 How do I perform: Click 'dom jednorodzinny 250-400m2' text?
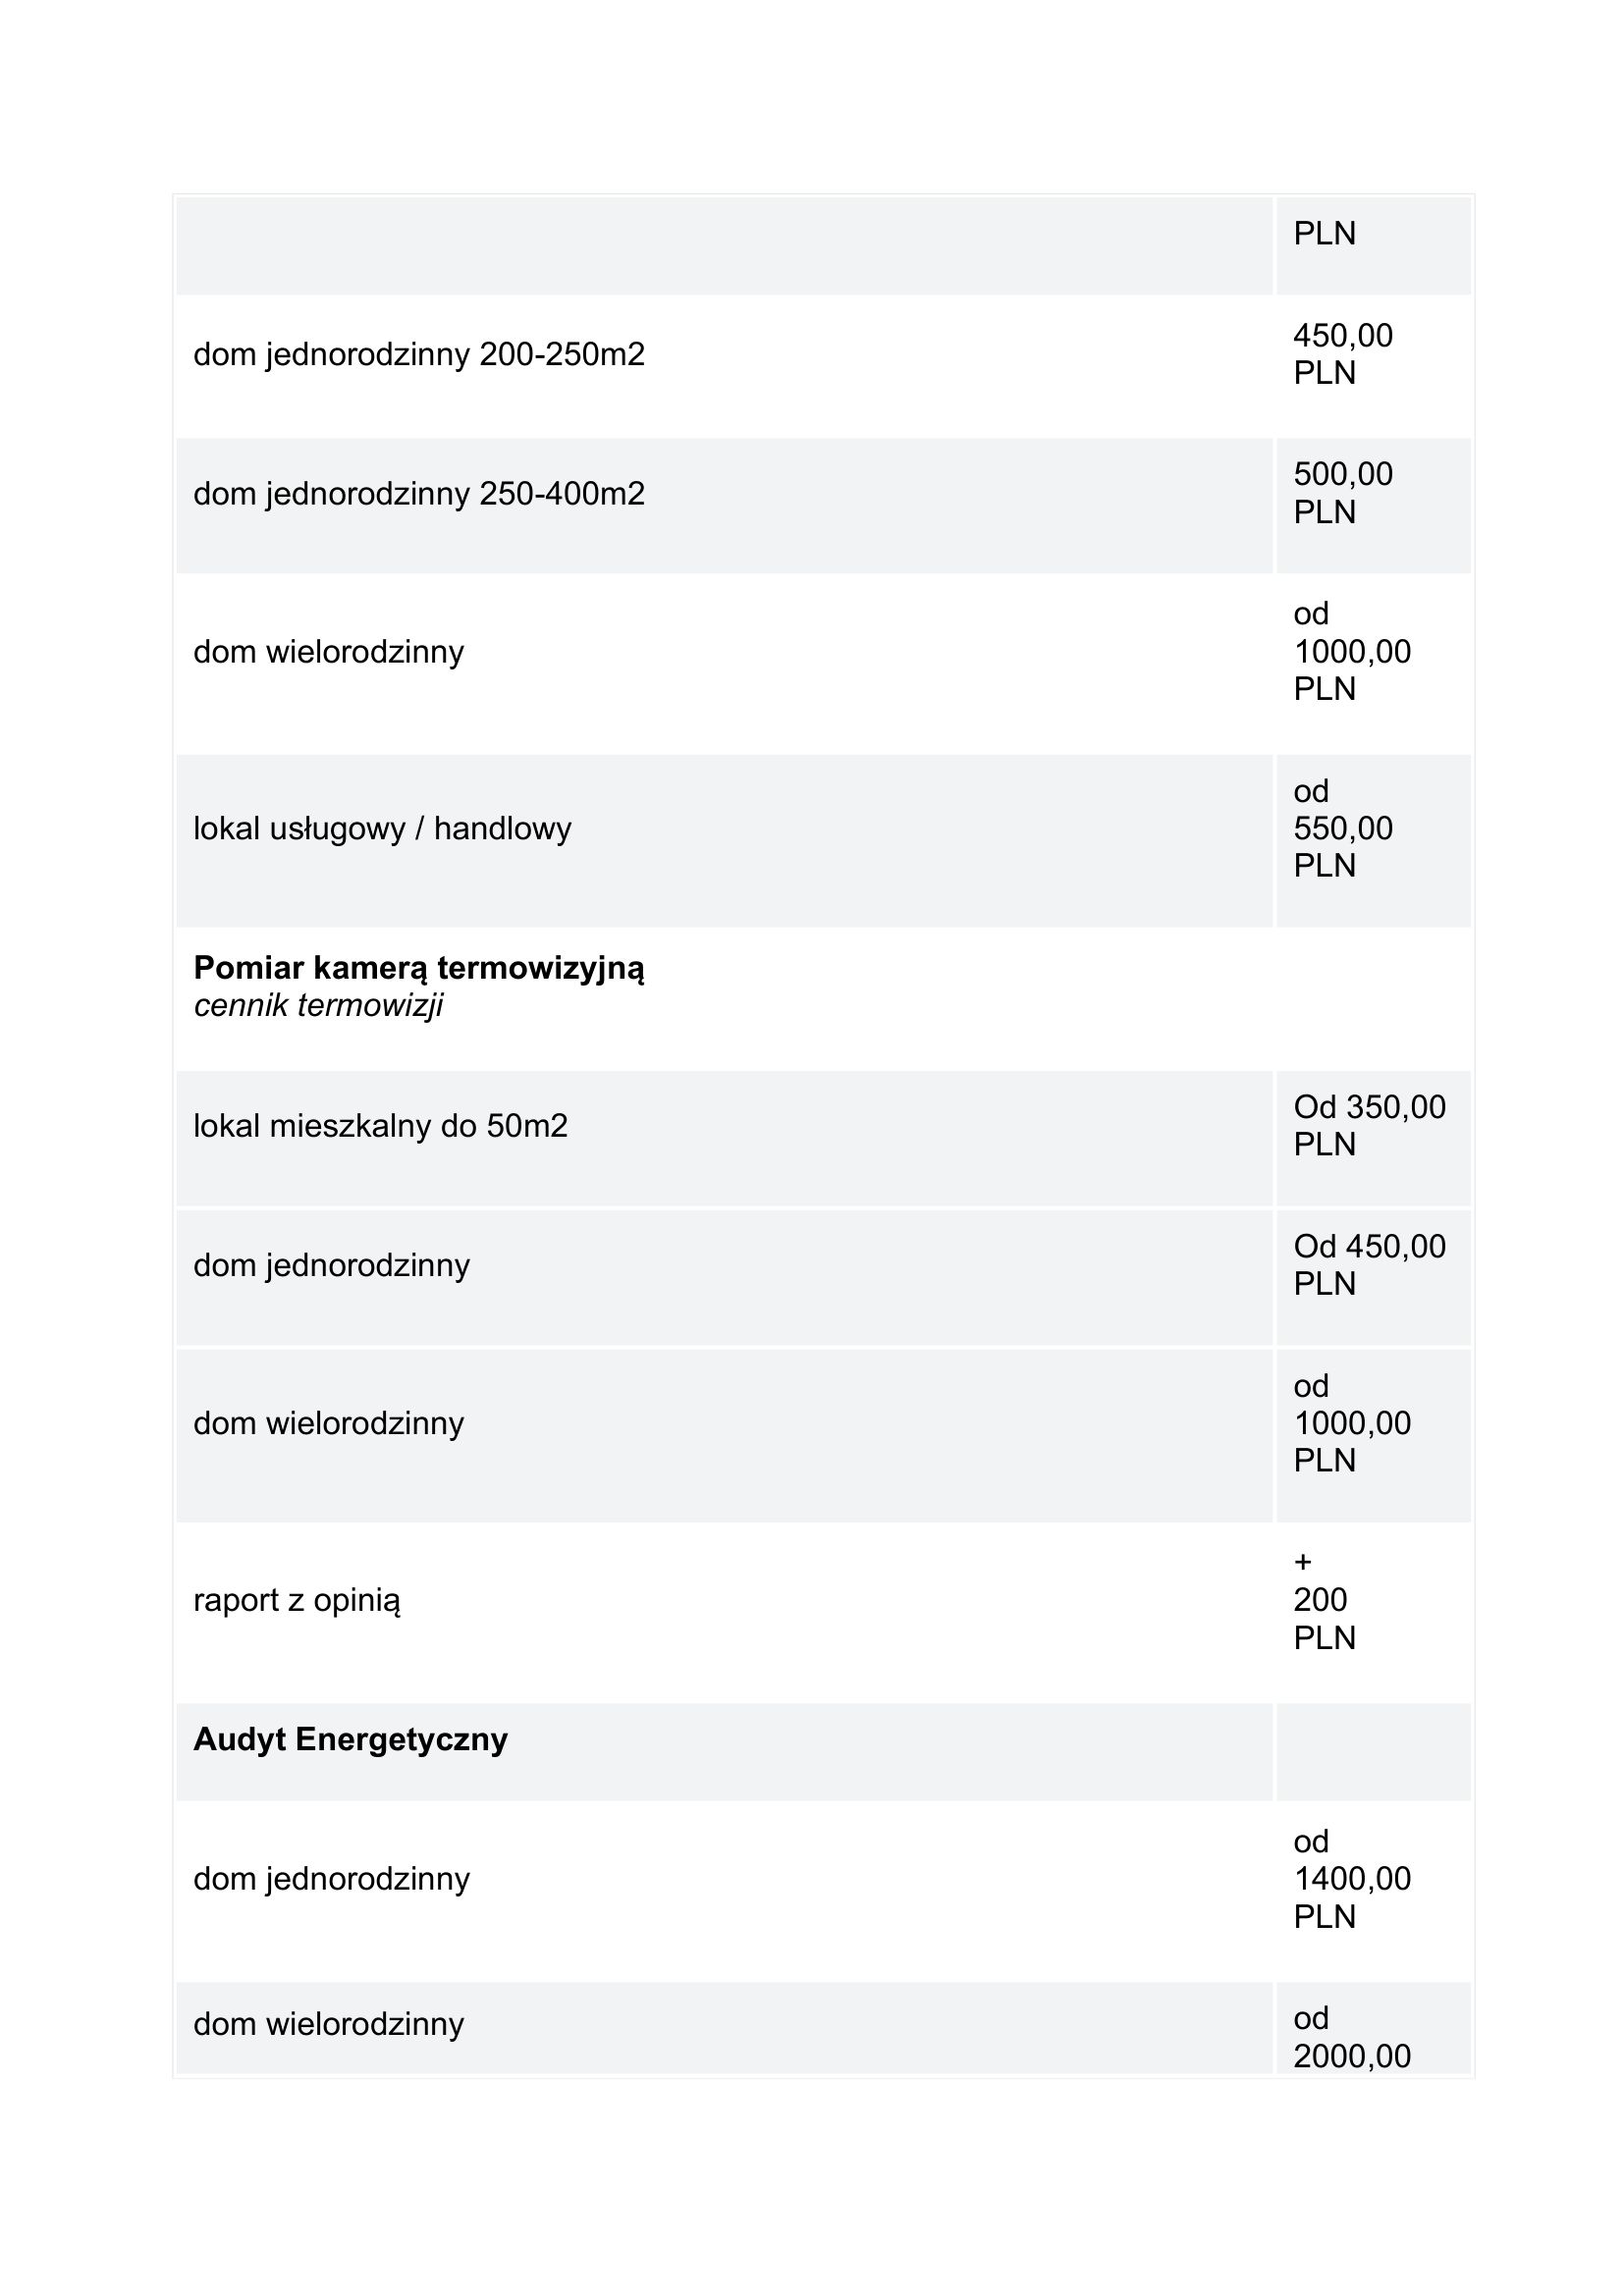click(419, 494)
